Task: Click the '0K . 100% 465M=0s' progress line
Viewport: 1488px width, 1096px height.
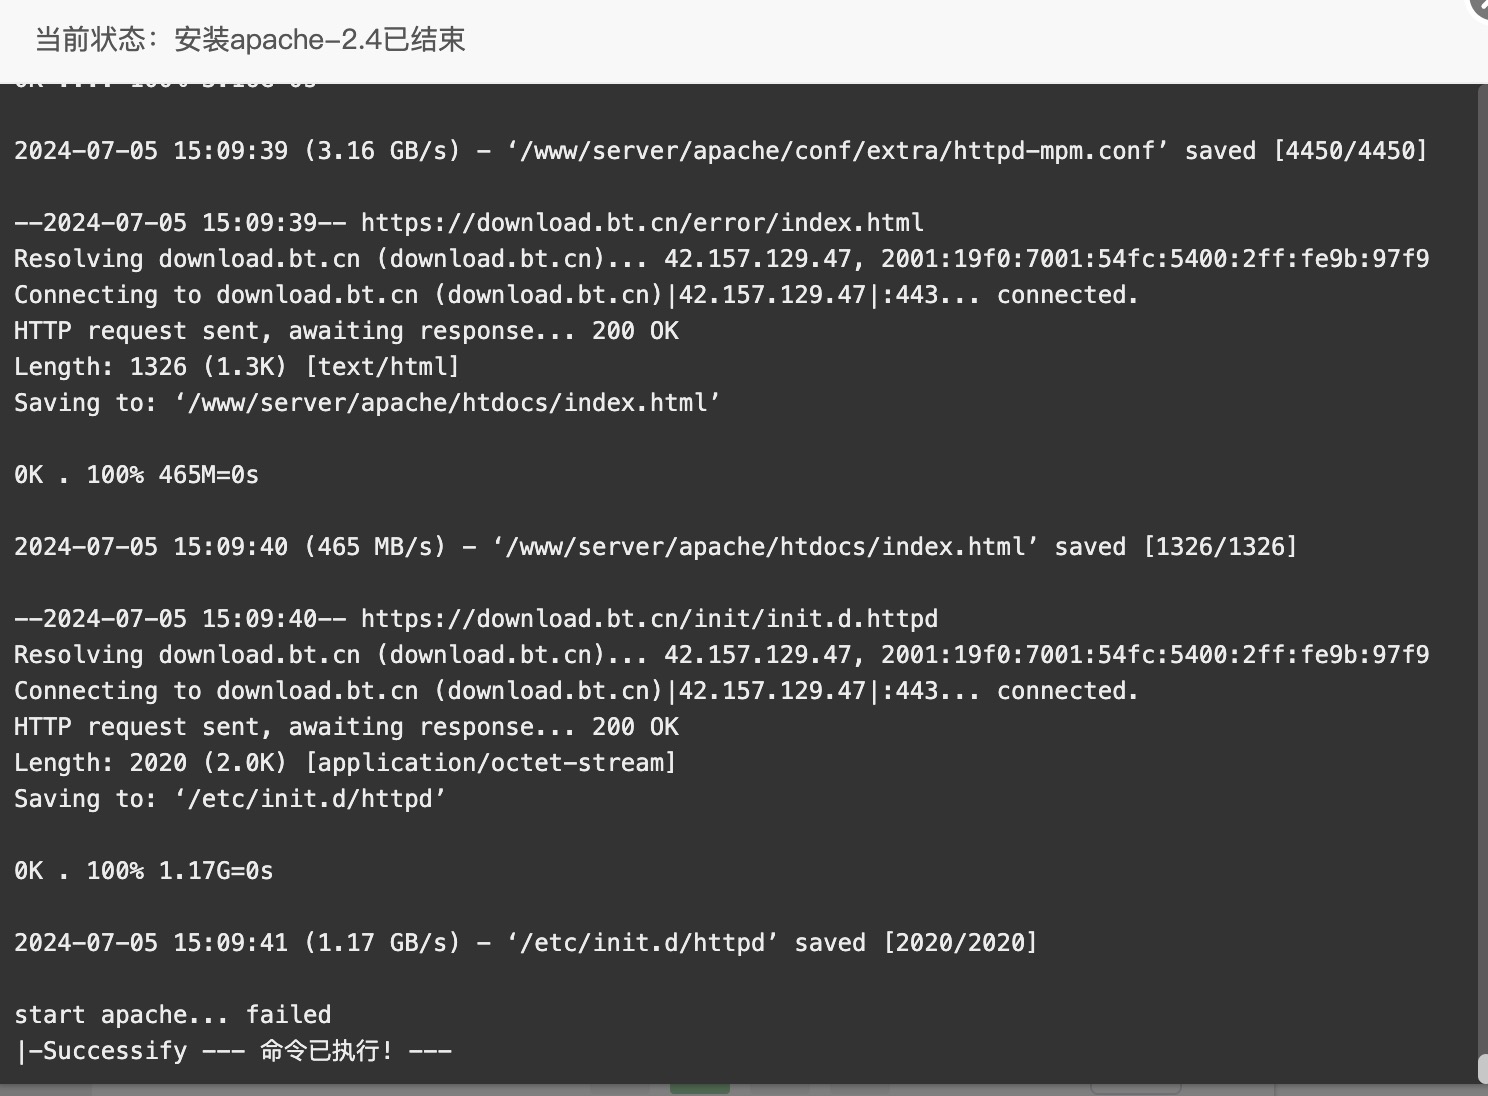Action: [136, 475]
